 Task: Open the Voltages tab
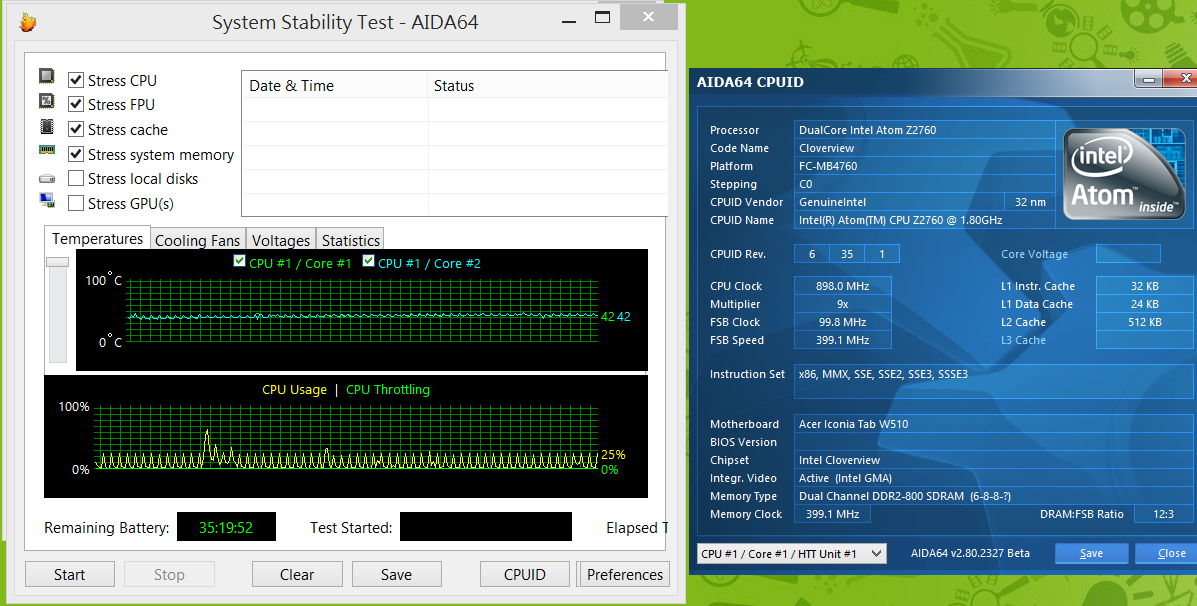tap(280, 240)
